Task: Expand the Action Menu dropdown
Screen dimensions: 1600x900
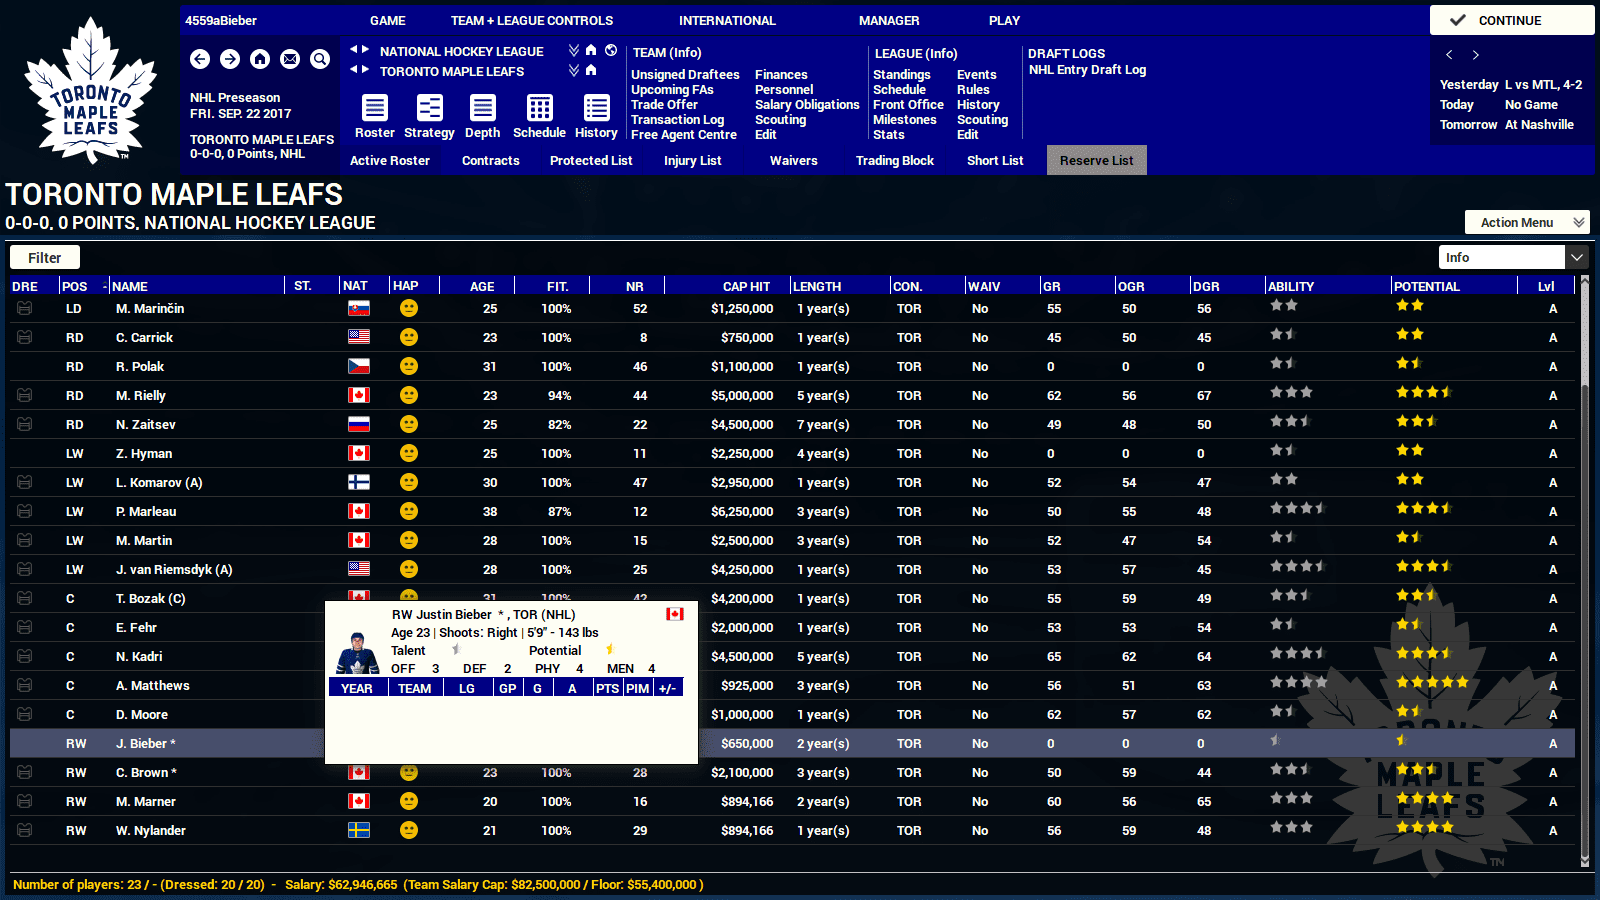Action: pos(1527,222)
